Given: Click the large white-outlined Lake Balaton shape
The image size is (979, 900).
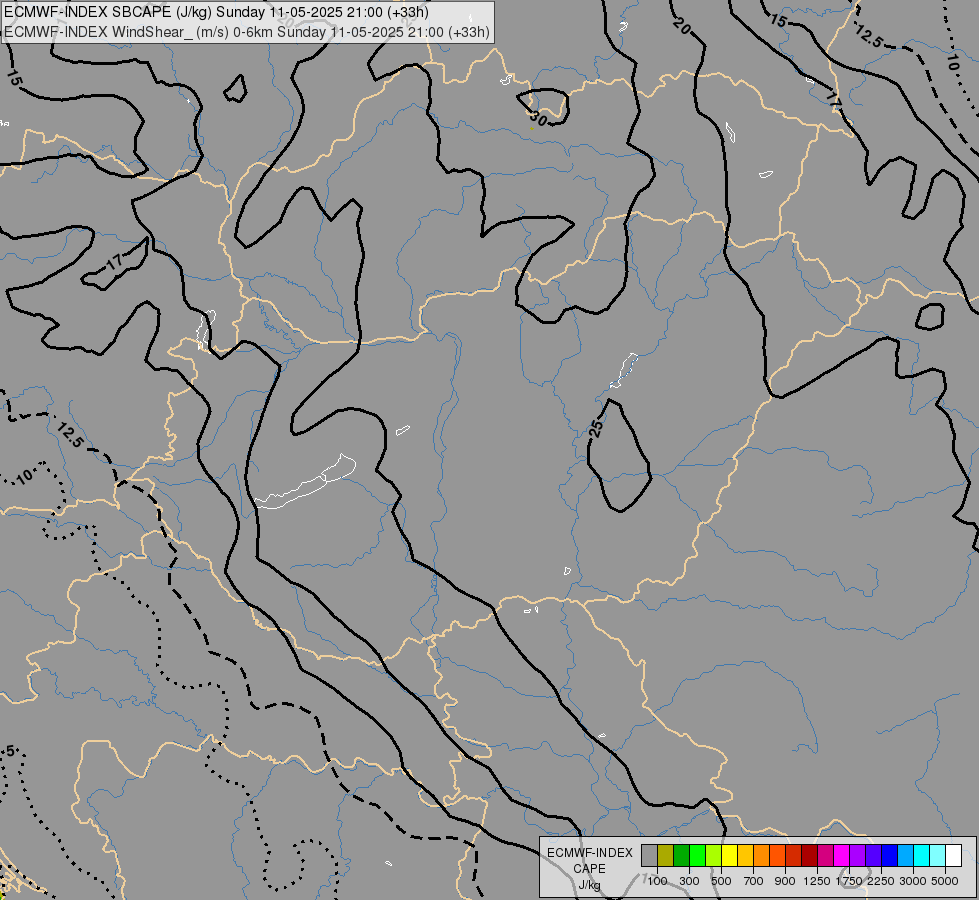Looking at the screenshot, I should [x=305, y=483].
